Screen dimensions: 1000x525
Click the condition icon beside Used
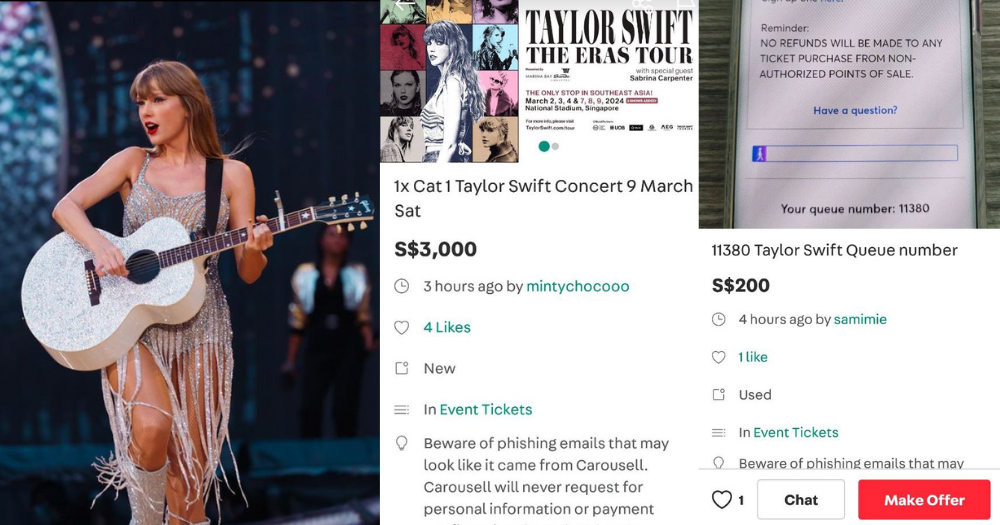(718, 394)
